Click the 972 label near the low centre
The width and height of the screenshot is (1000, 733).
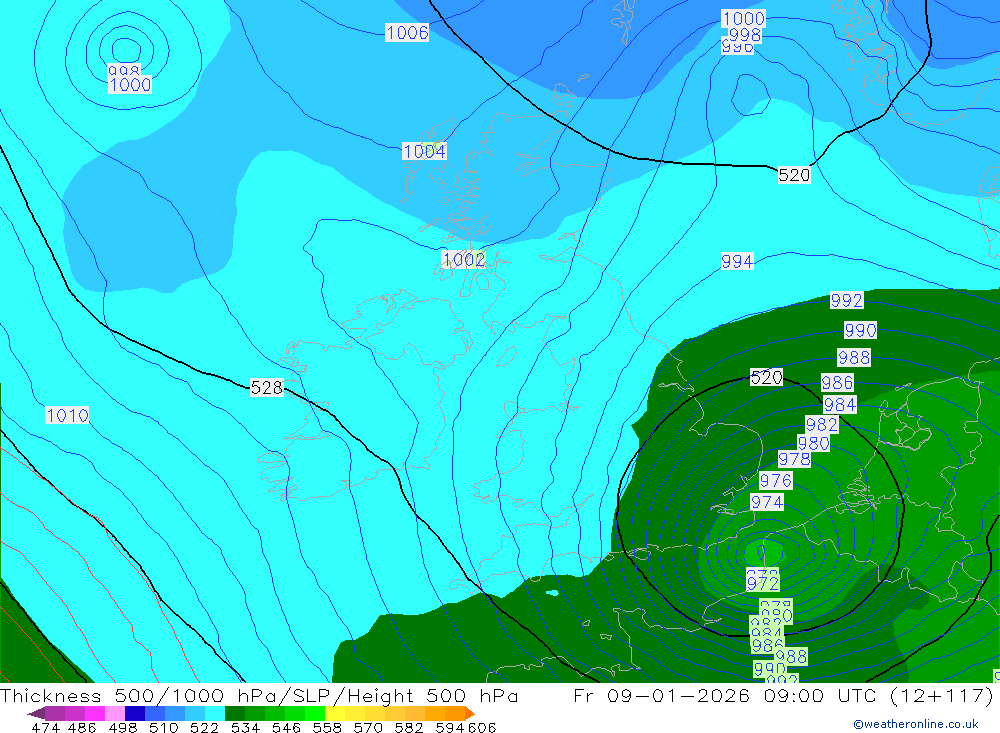763,582
